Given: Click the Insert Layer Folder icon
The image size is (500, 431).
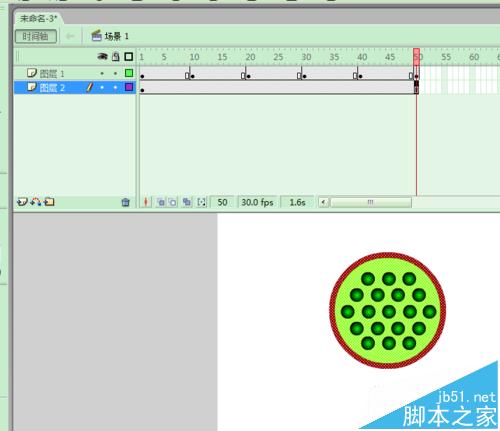Looking at the screenshot, I should [49, 202].
